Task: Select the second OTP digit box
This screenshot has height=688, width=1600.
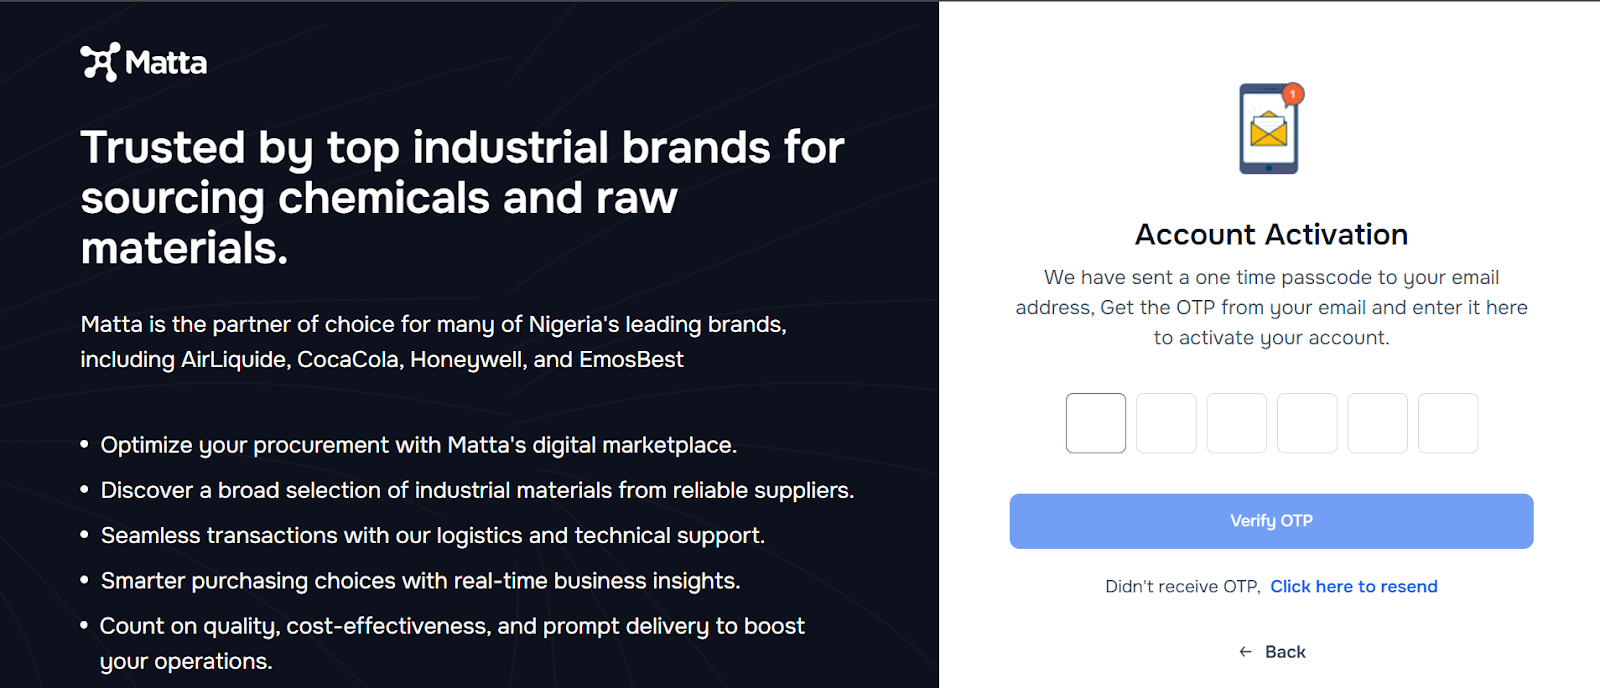Action: point(1166,423)
